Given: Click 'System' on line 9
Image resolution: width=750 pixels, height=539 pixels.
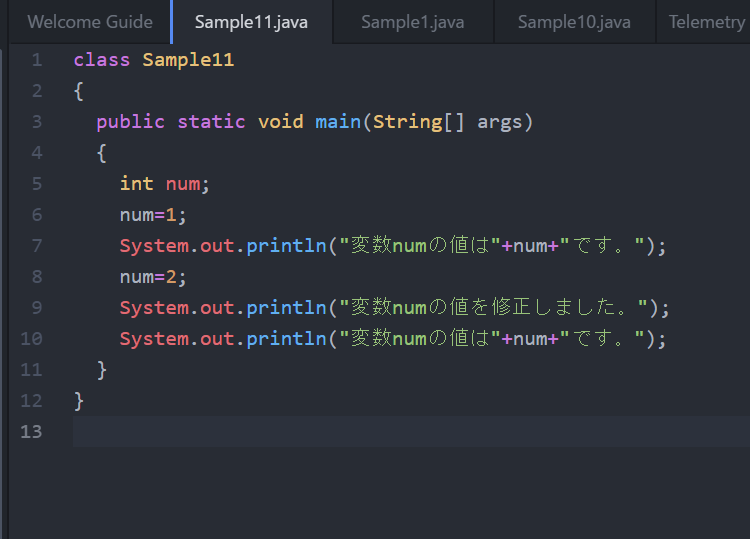Looking at the screenshot, I should coord(154,308).
